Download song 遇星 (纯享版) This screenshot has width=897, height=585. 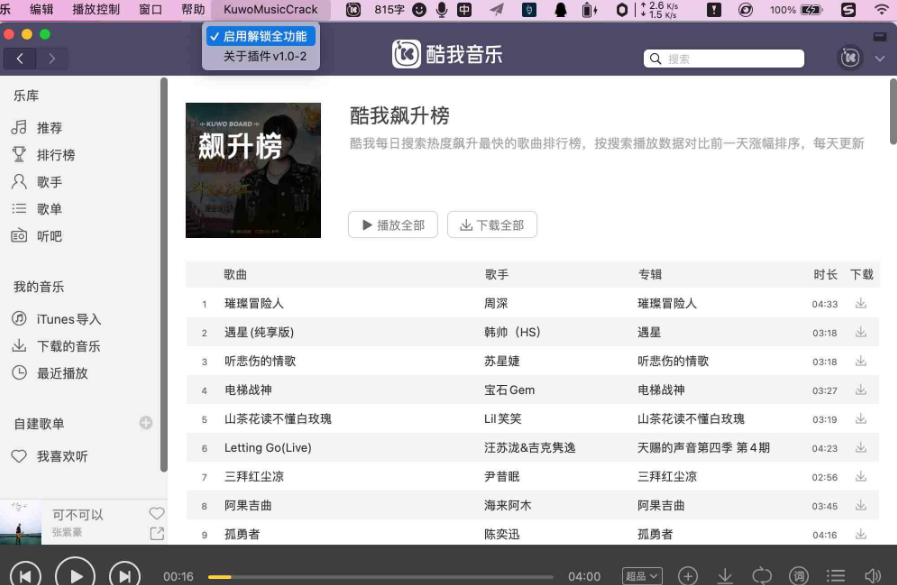(x=860, y=332)
